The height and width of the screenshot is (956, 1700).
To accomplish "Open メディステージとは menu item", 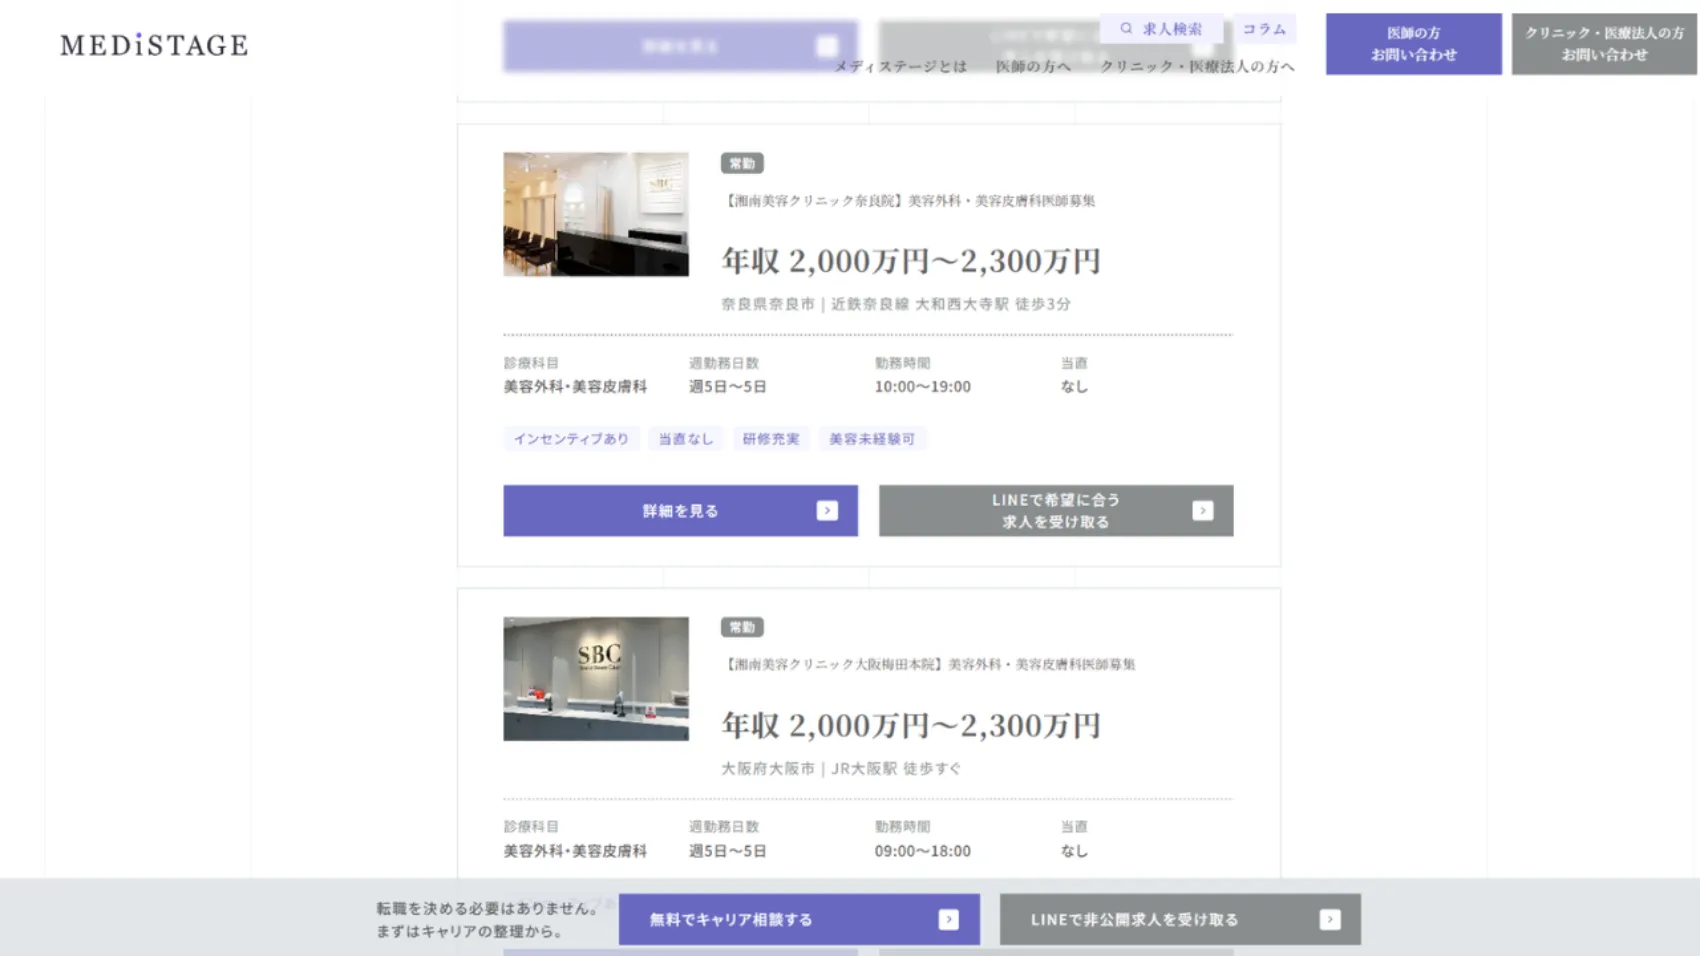I will click(x=900, y=66).
